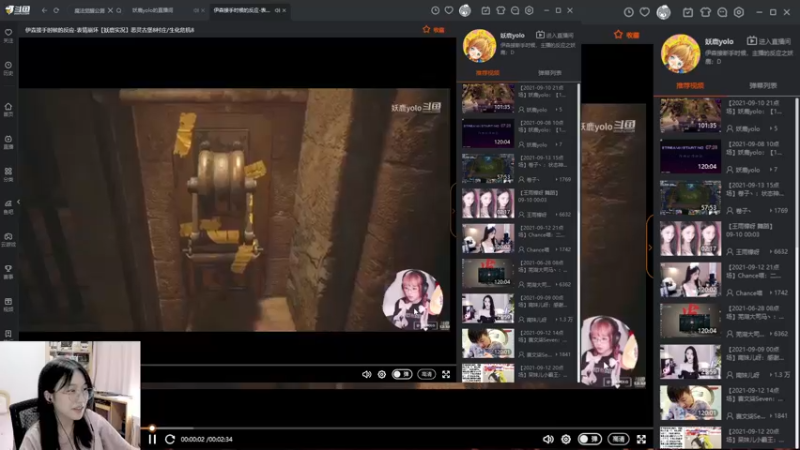Open settings gear in the small window player
The width and height of the screenshot is (800, 450).
pos(382,374)
